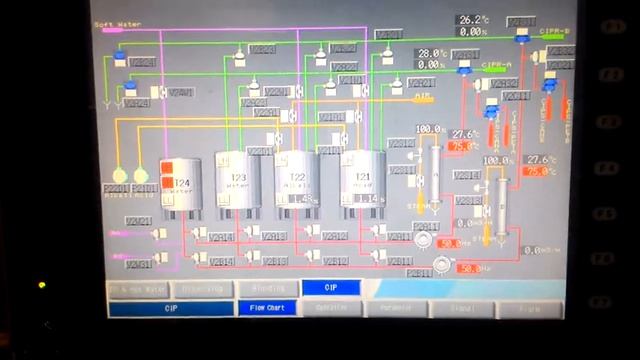Viewport: 640px width, 360px height.
Task: Click valve V2S14 symbol
Action: (x=482, y=188)
